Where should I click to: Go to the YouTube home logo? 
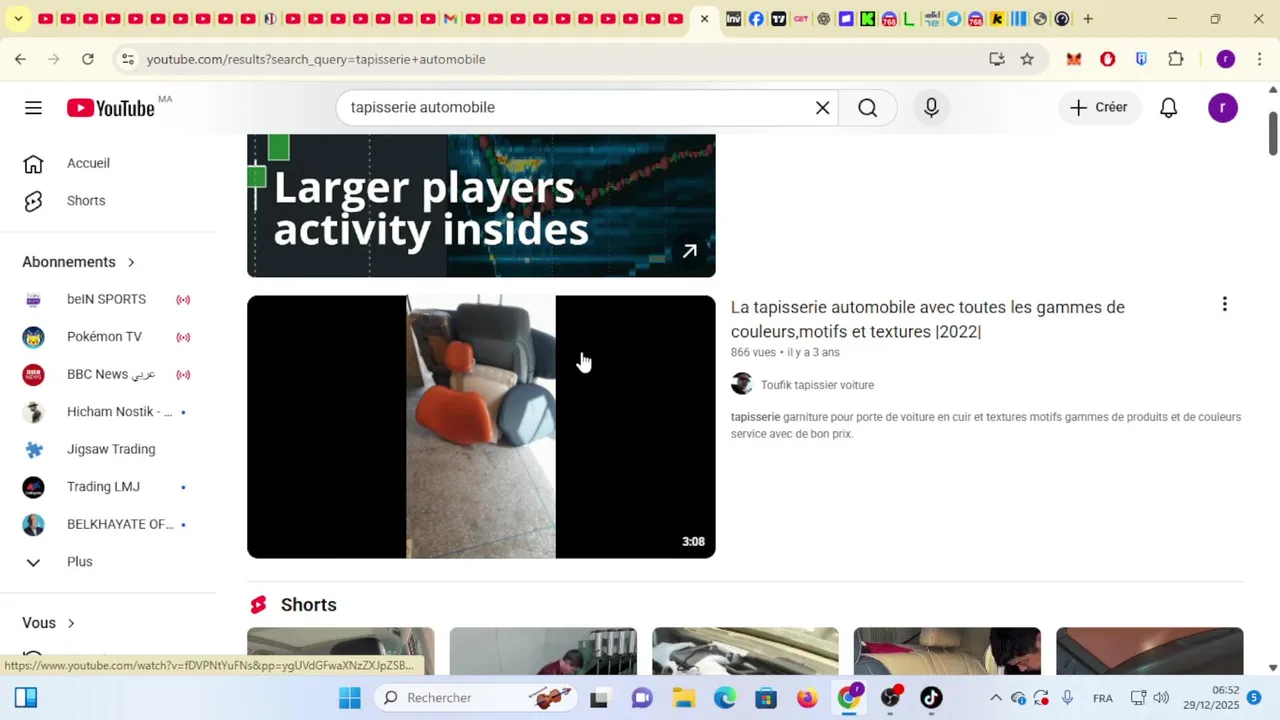click(111, 108)
